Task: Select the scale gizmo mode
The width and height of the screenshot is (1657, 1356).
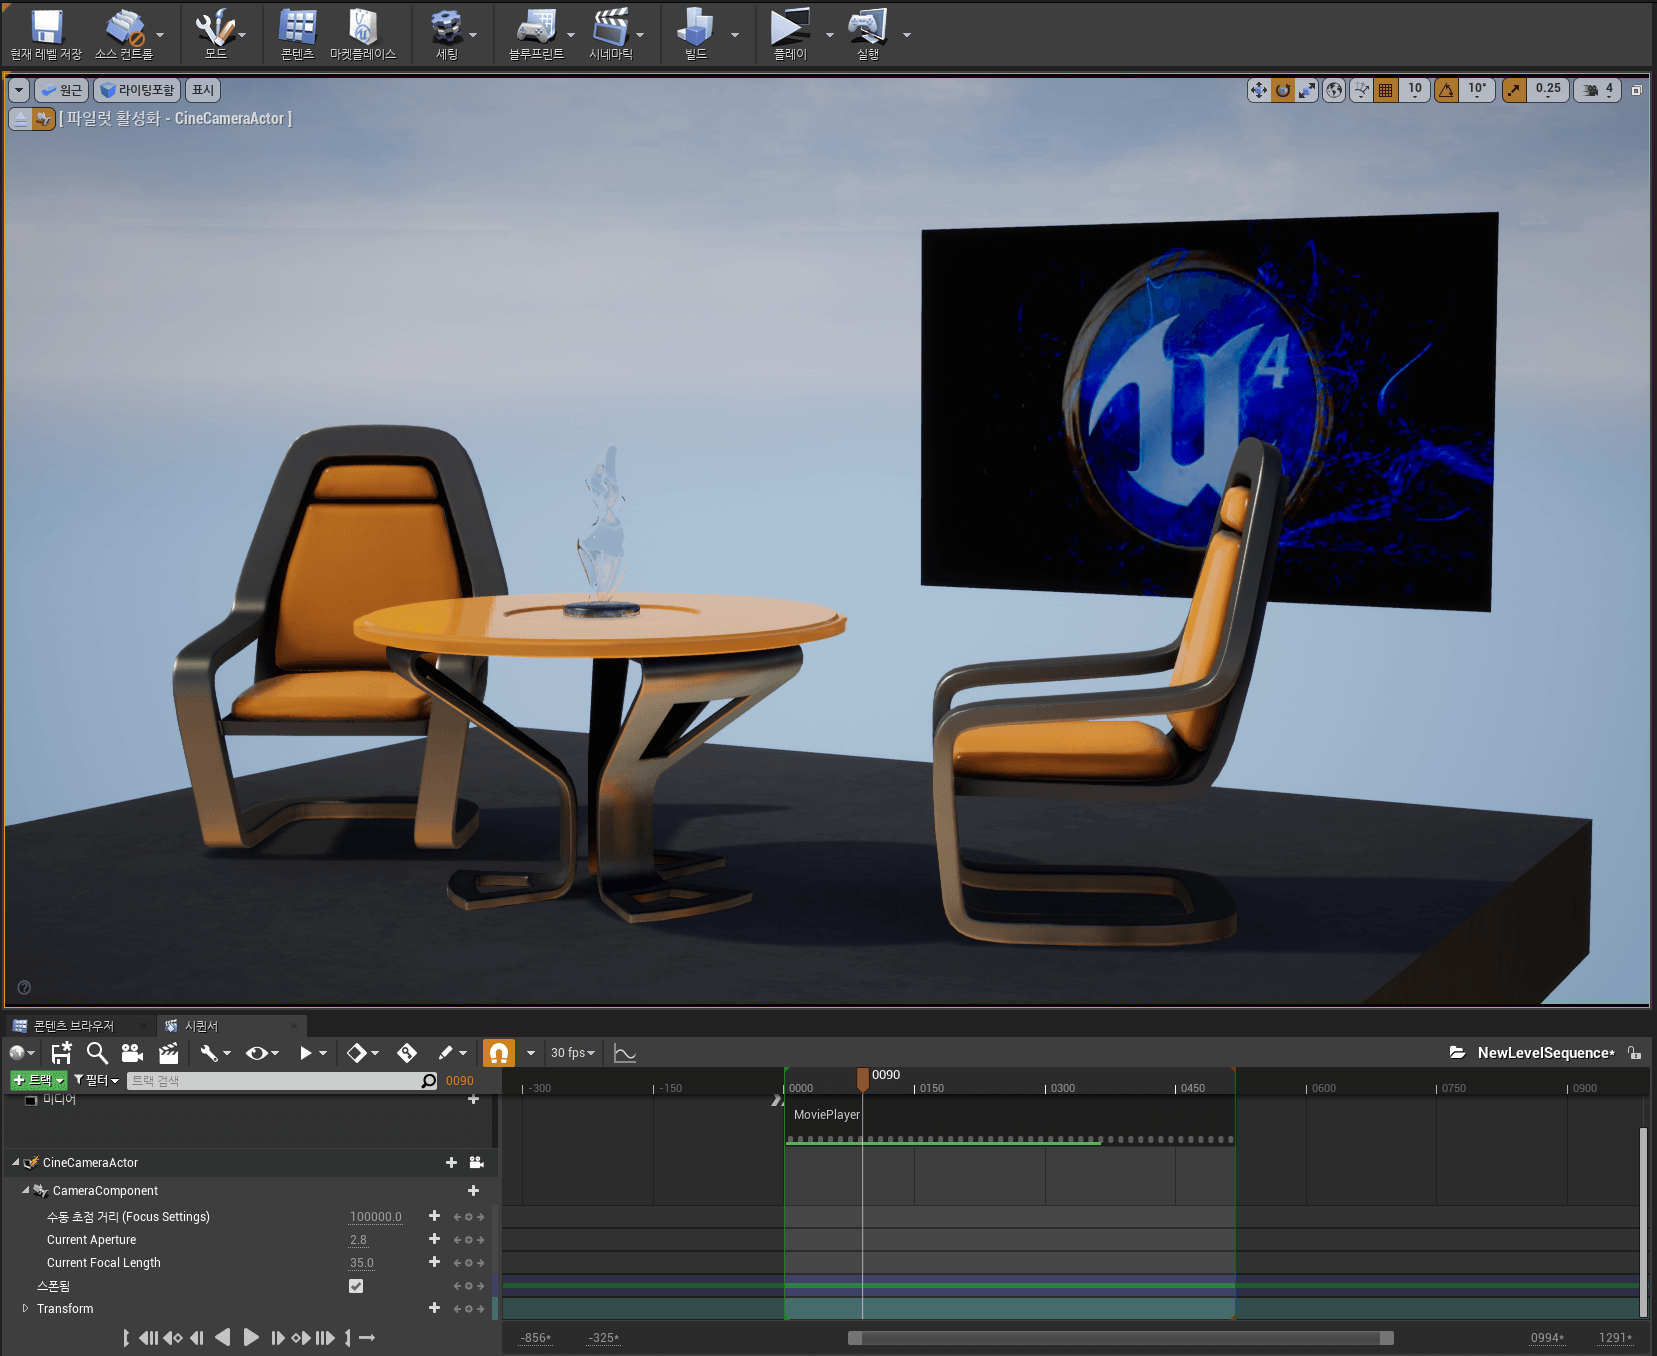Action: click(1307, 90)
